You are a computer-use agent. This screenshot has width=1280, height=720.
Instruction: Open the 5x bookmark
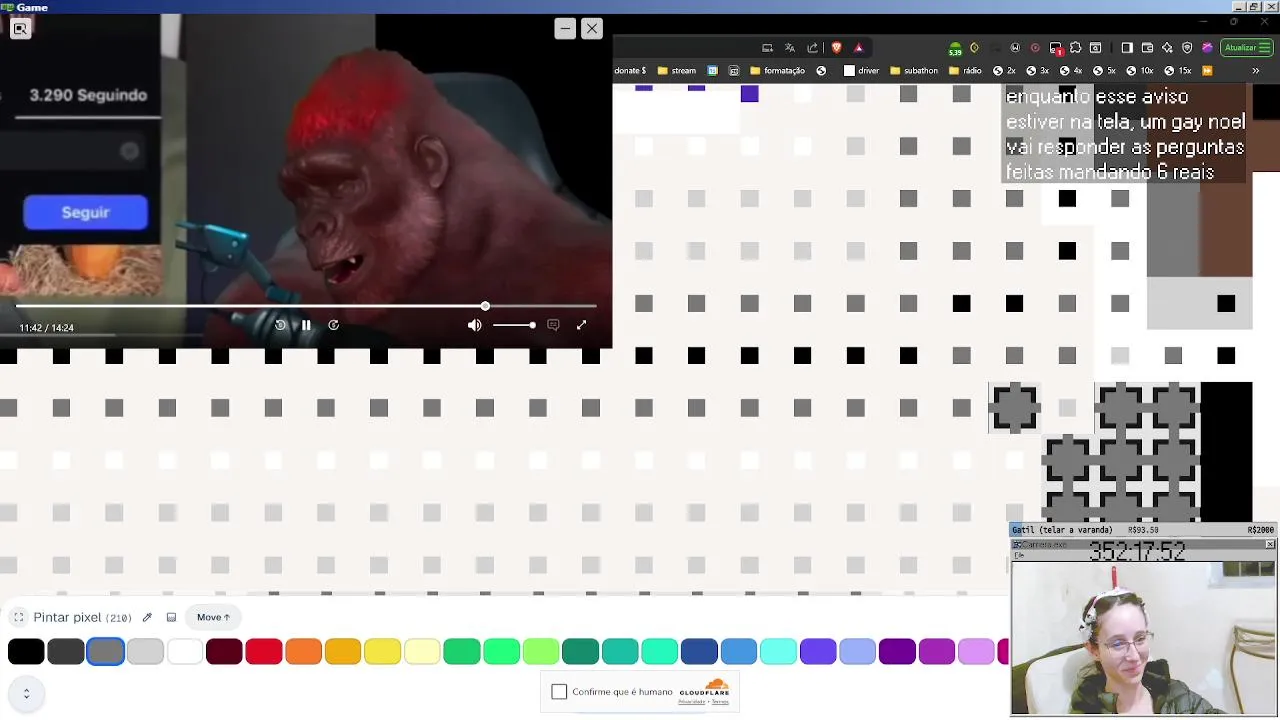click(x=1104, y=71)
